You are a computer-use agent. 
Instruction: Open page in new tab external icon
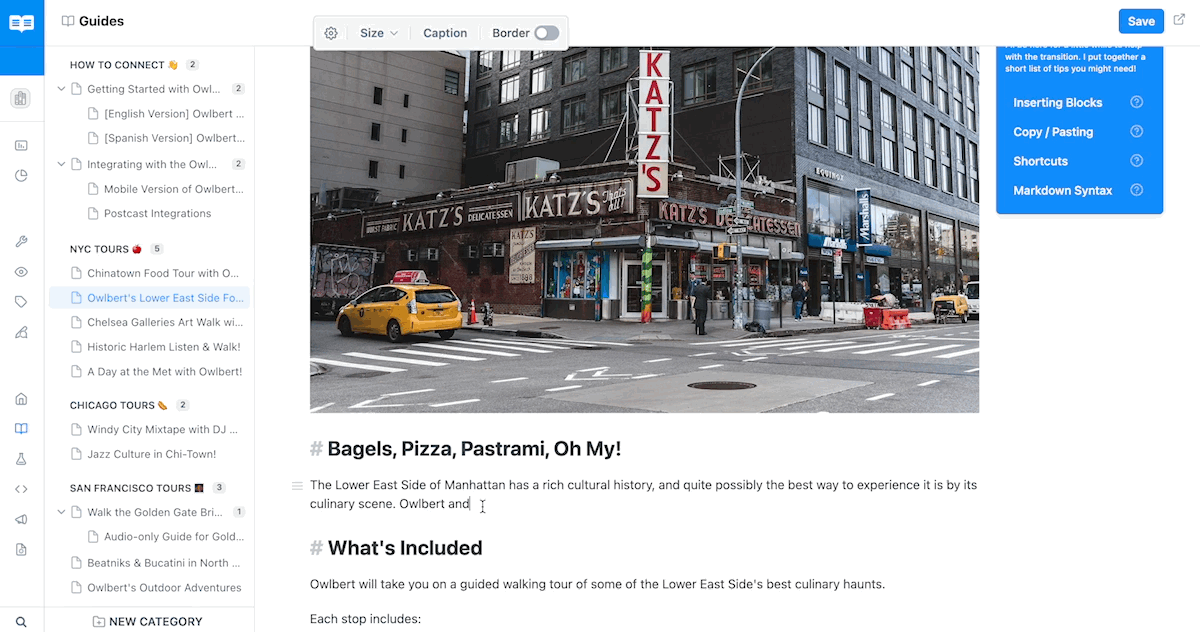(1180, 21)
